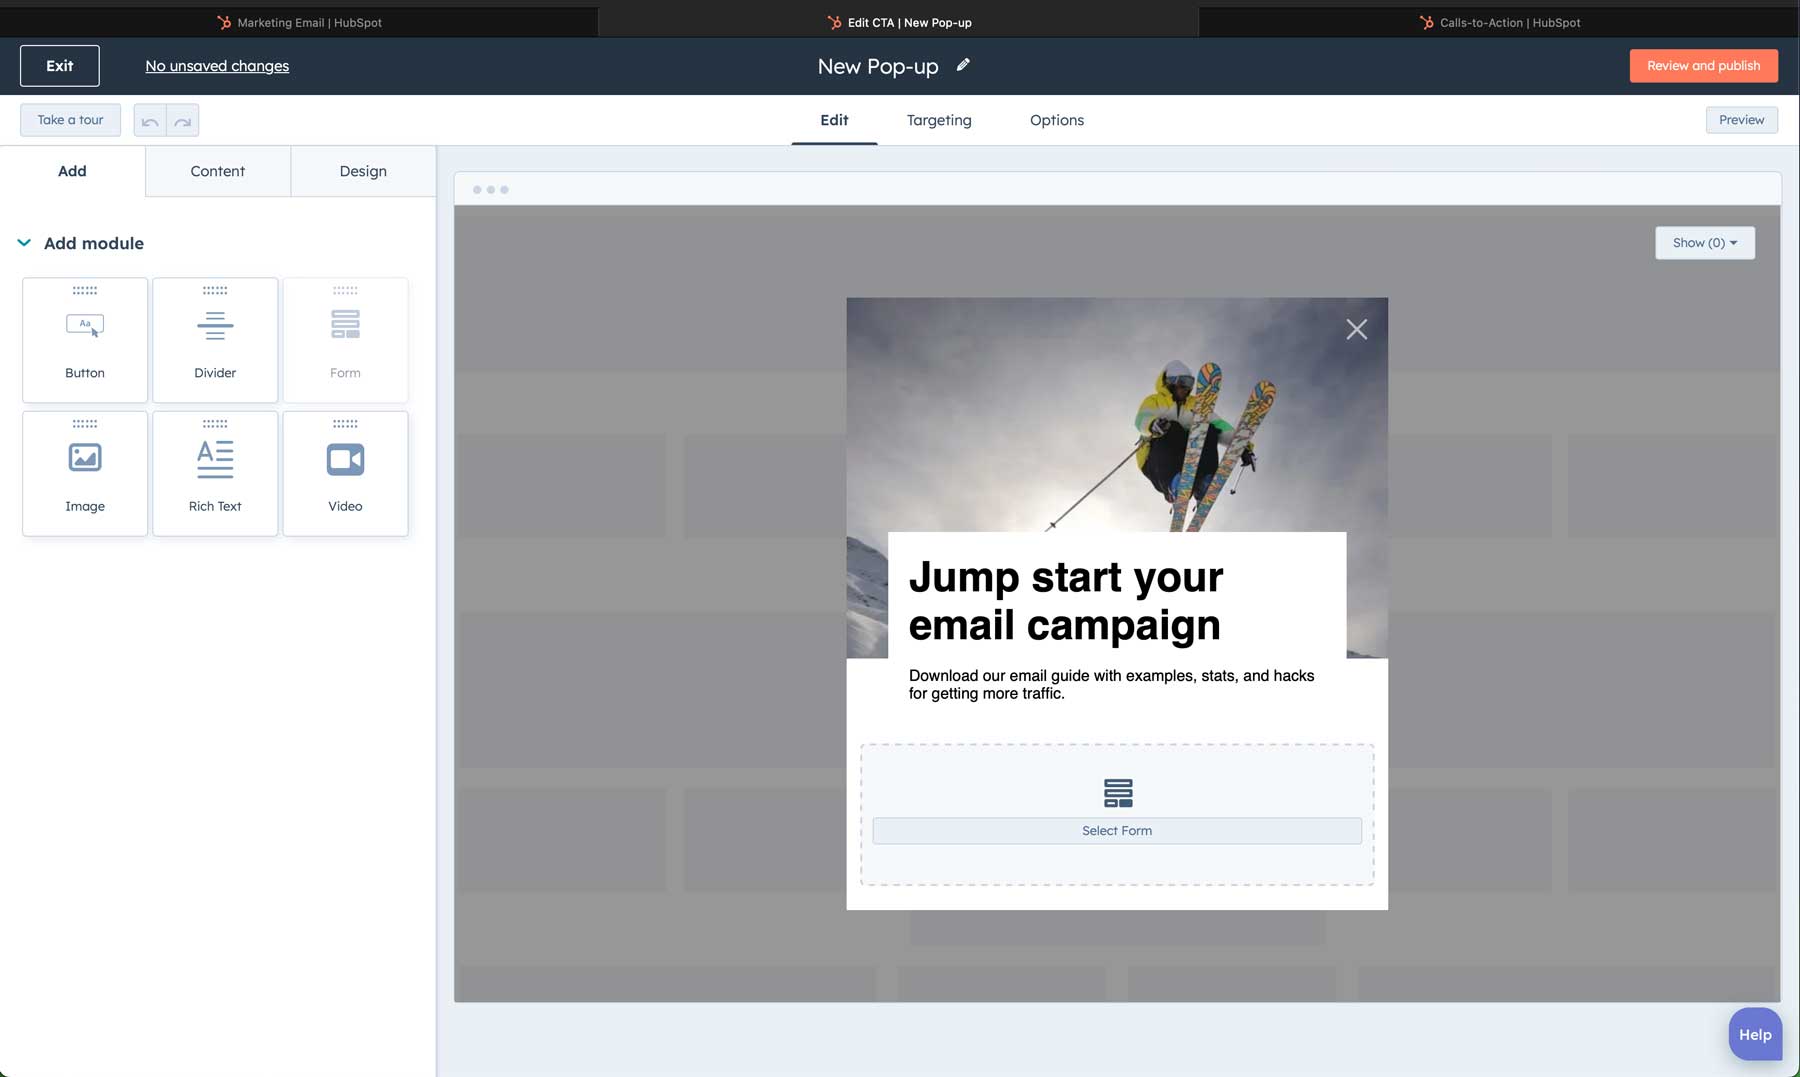Switch to the Calls-to-Action browser tab

click(x=1500, y=21)
